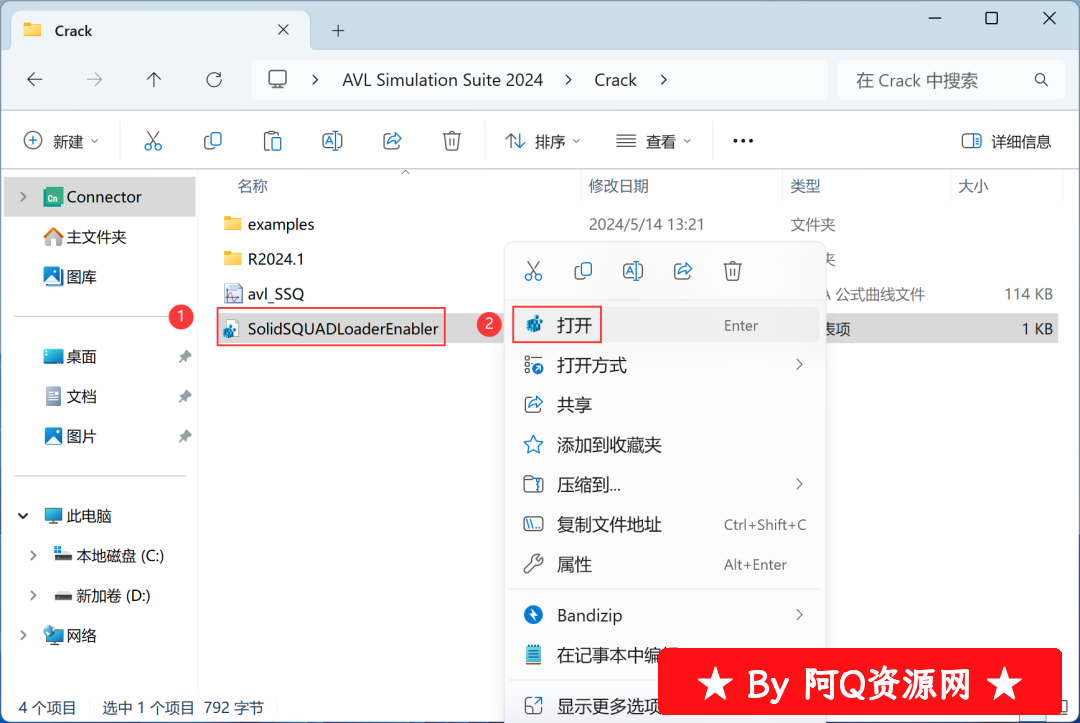Sort by the 修改日期 column header

[618, 186]
